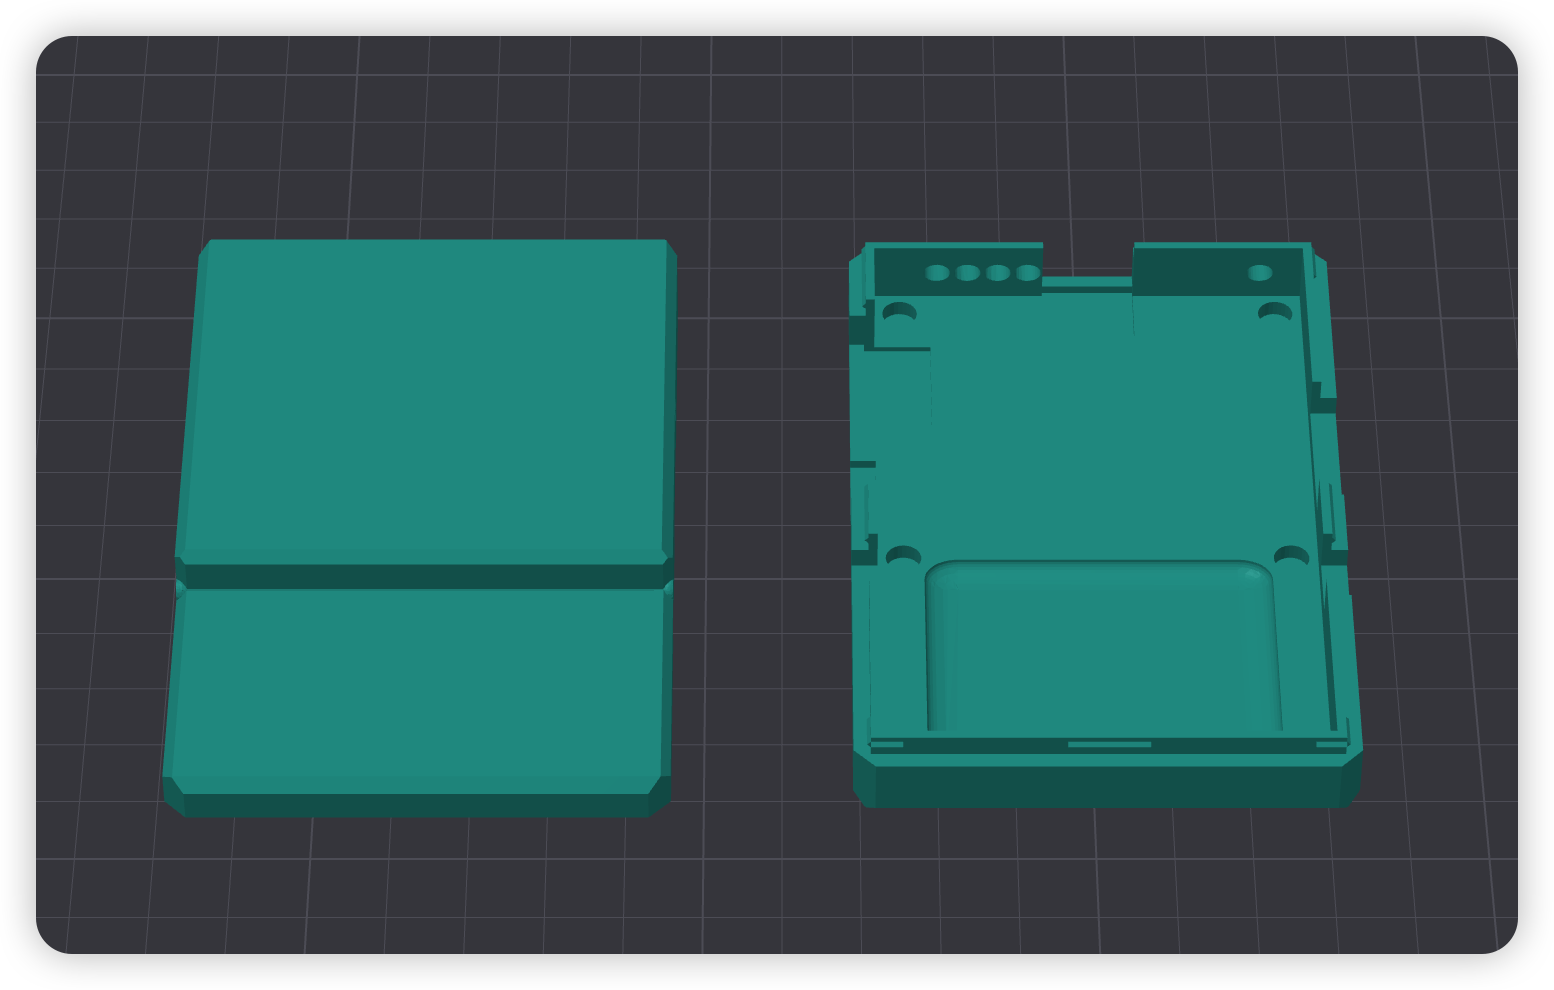Select the open enclosure base model on the right

pyautogui.click(x=1105, y=524)
